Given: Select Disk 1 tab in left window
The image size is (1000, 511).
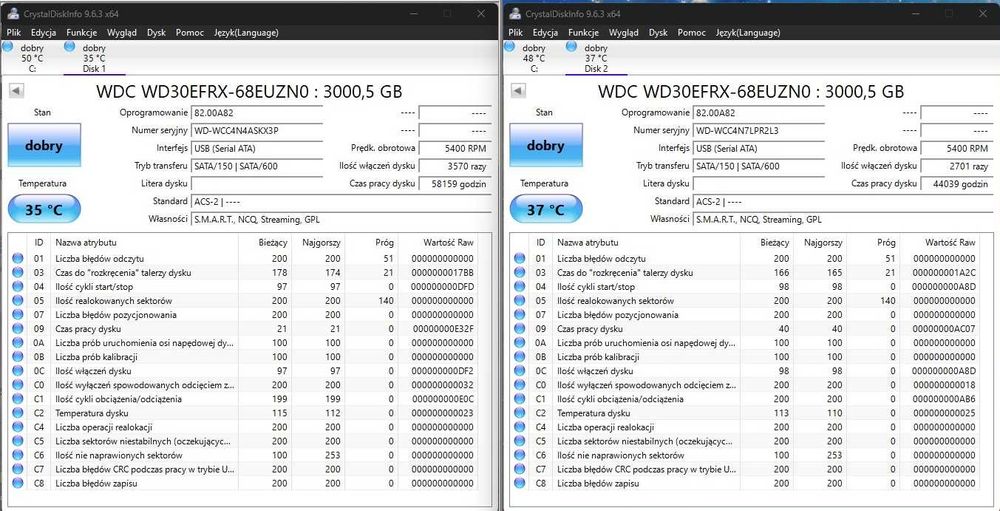Looking at the screenshot, I should click(94, 58).
